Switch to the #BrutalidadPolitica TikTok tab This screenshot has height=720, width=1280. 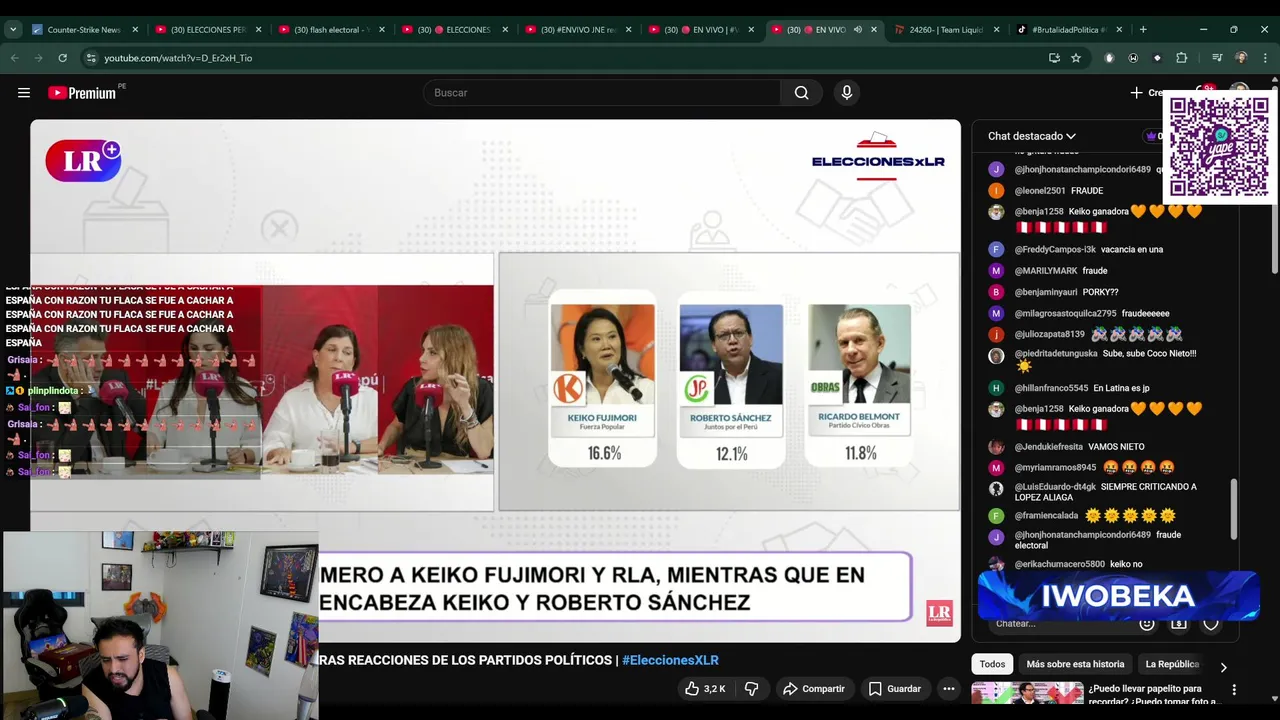pyautogui.click(x=1068, y=30)
